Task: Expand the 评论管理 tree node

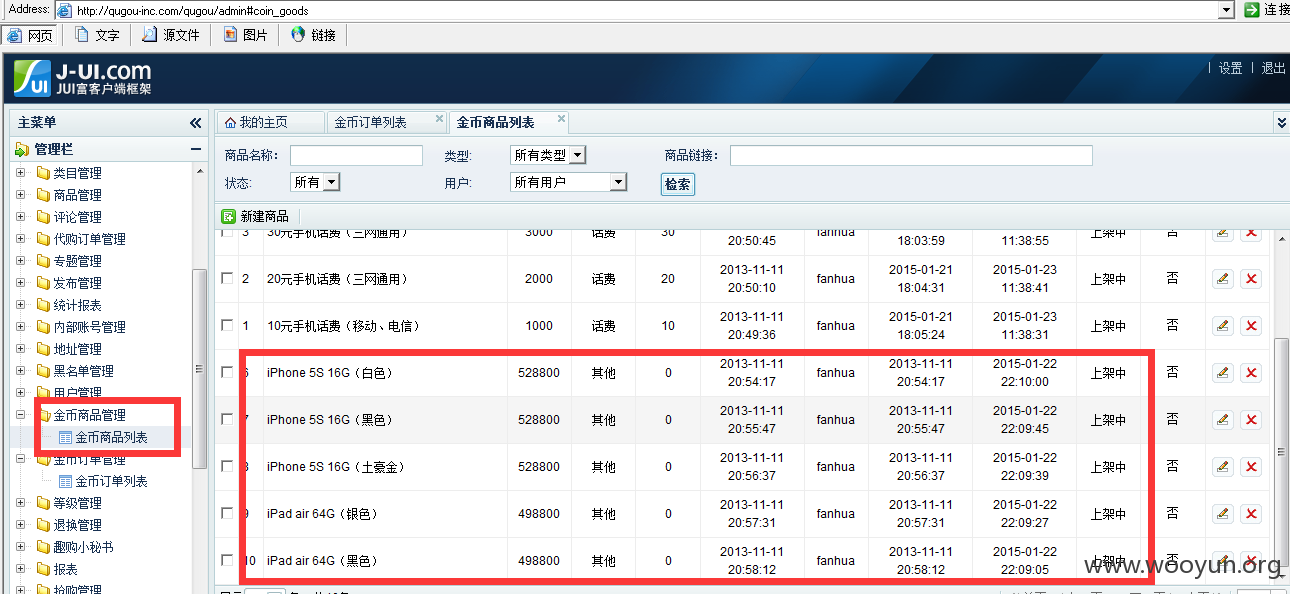Action: click(x=20, y=217)
